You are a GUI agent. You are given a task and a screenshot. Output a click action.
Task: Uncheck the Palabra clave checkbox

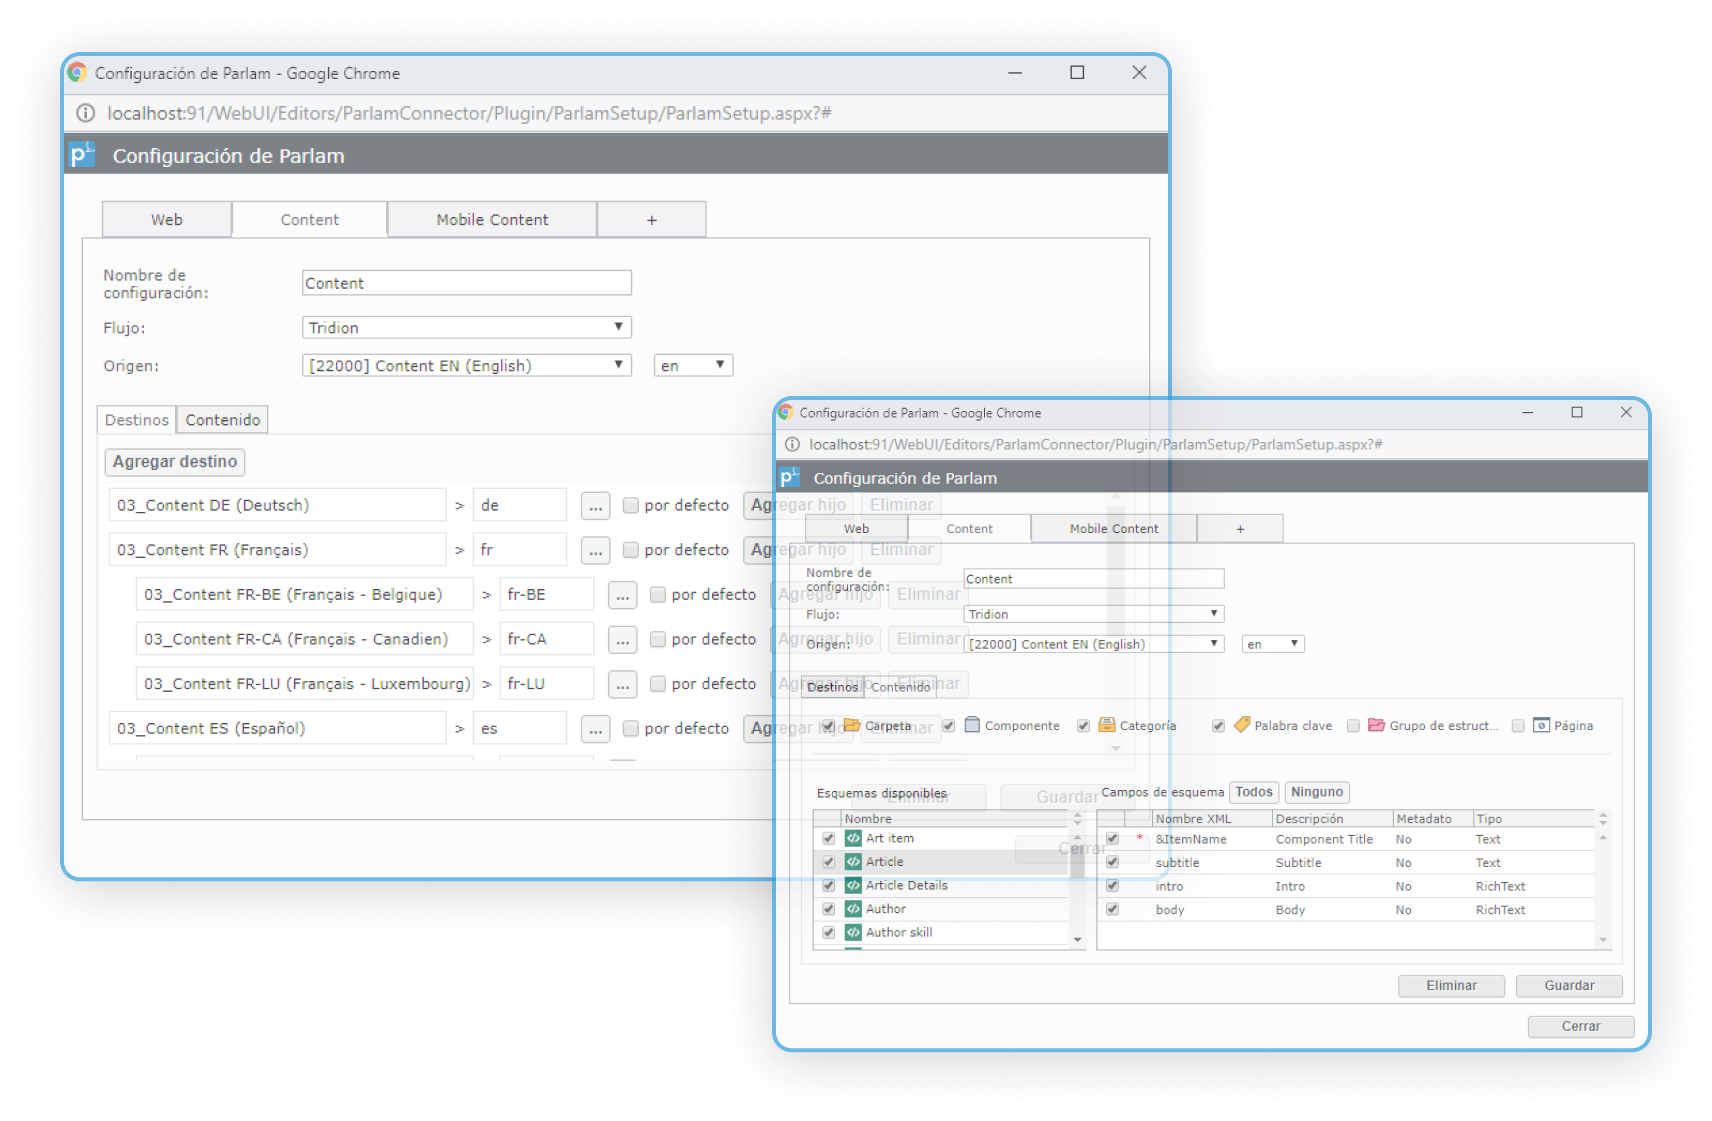[x=1218, y=726]
